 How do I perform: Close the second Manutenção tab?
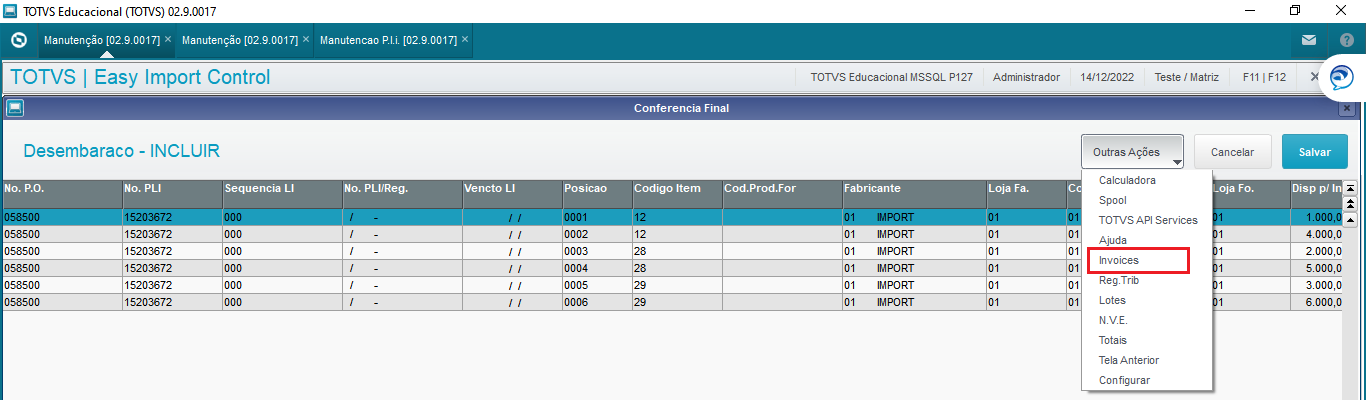[306, 39]
